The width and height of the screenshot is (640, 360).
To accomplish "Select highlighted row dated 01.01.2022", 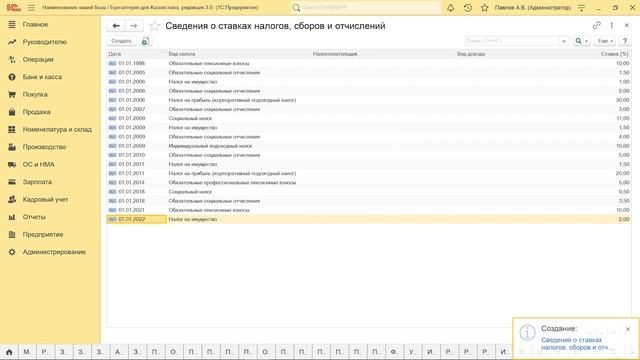I will point(369,219).
